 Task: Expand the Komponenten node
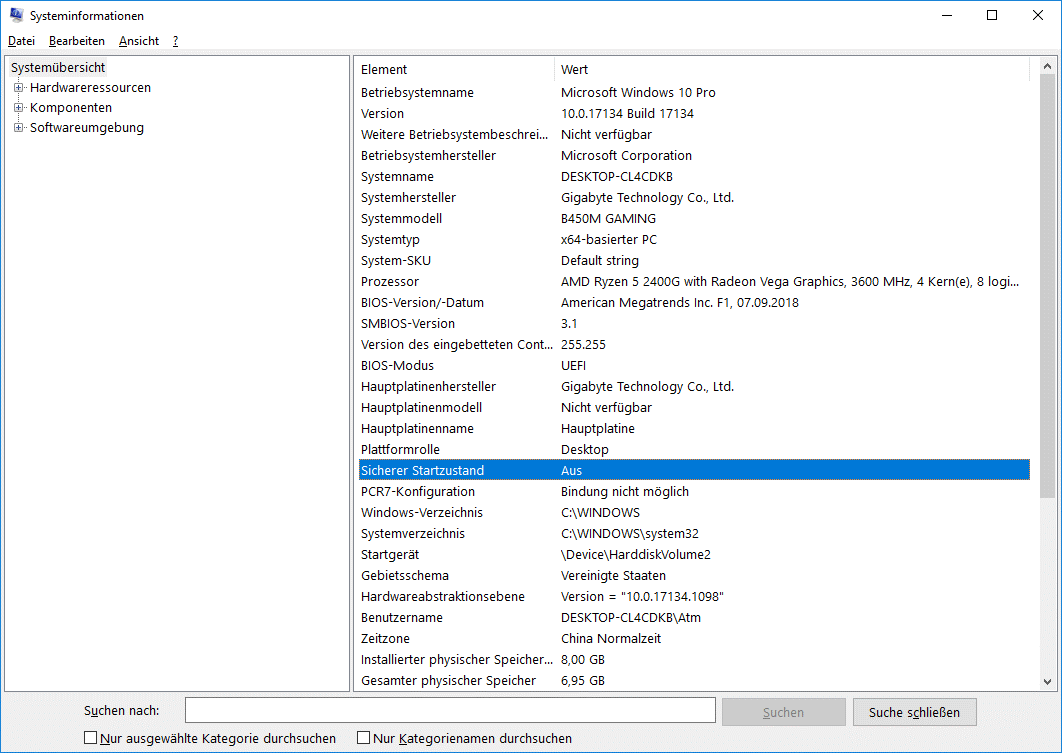(18, 108)
